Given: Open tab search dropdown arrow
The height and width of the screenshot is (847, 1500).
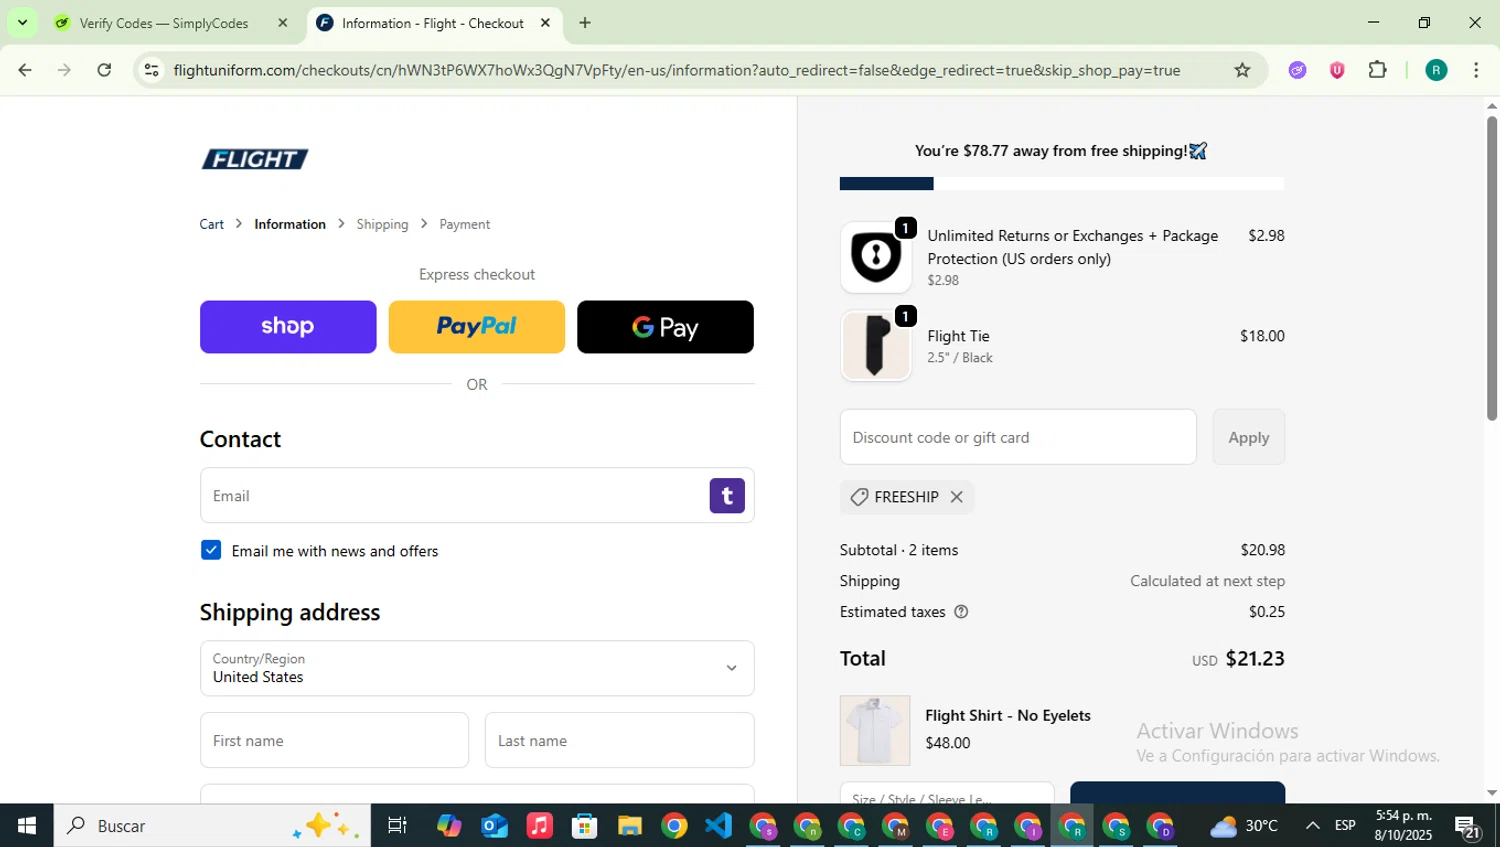Looking at the screenshot, I should pos(22,23).
